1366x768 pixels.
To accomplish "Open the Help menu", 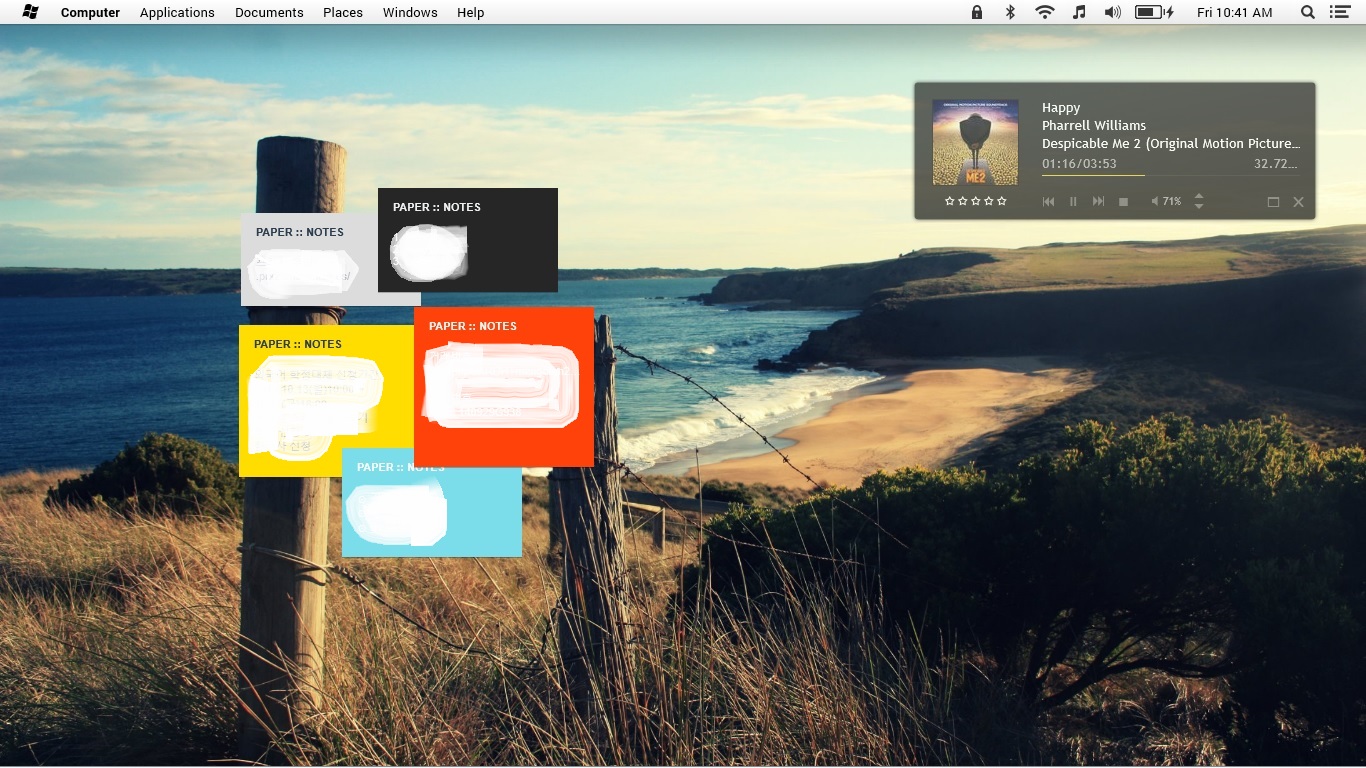I will click(470, 13).
